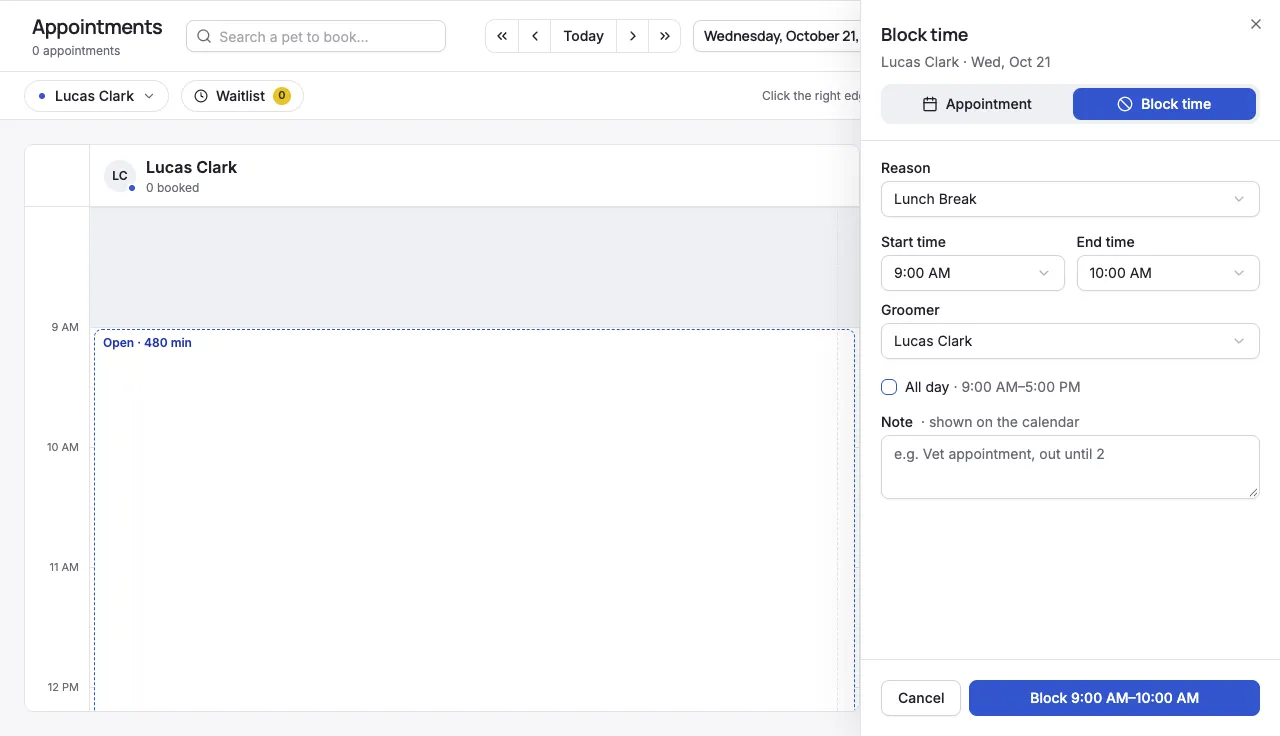This screenshot has height=736, width=1280.
Task: Jump forward with double-right chevron
Action: (x=665, y=36)
